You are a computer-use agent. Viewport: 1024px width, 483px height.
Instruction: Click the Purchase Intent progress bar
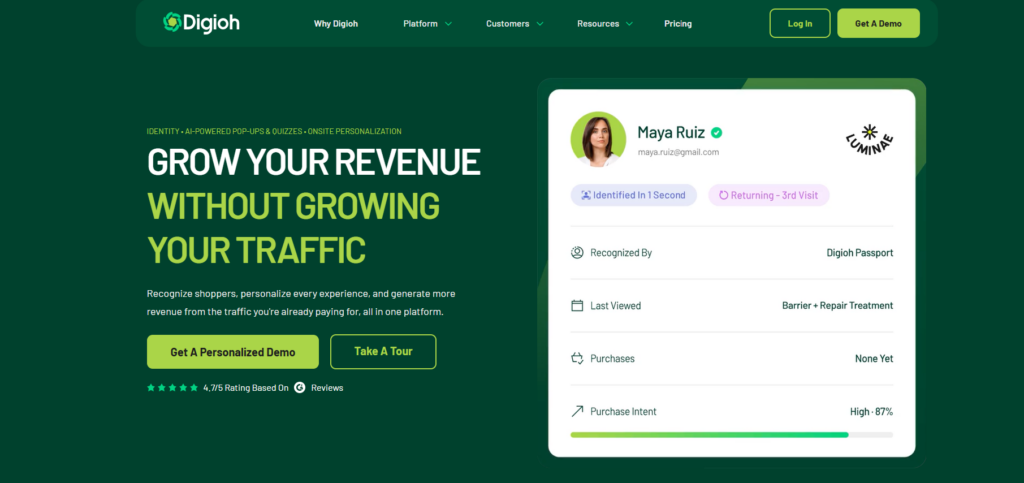(731, 435)
